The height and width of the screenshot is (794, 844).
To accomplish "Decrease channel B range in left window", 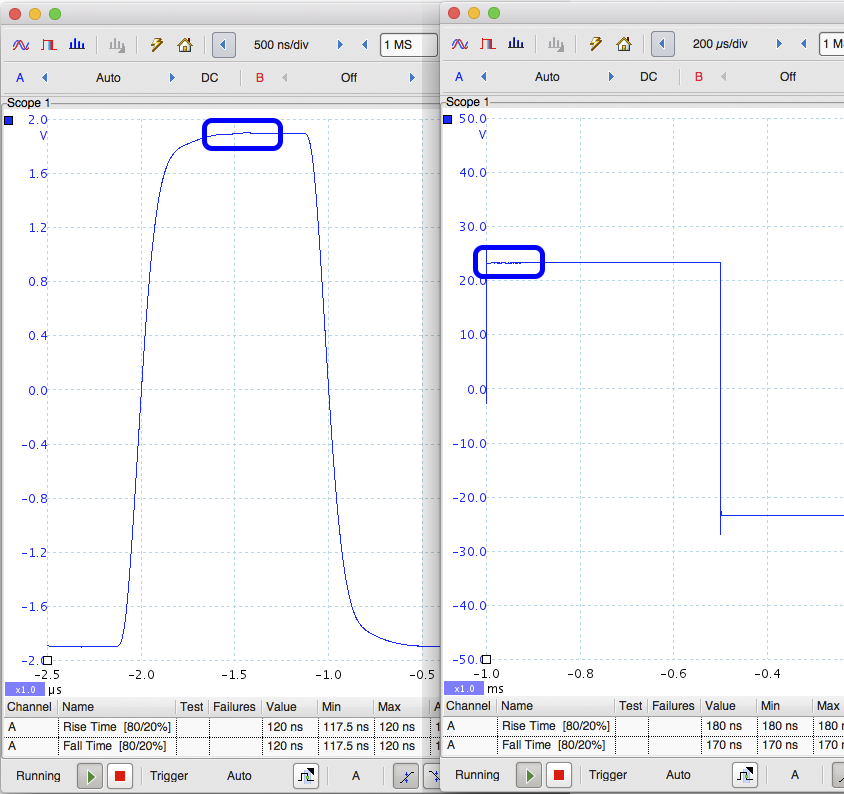I will coord(285,78).
